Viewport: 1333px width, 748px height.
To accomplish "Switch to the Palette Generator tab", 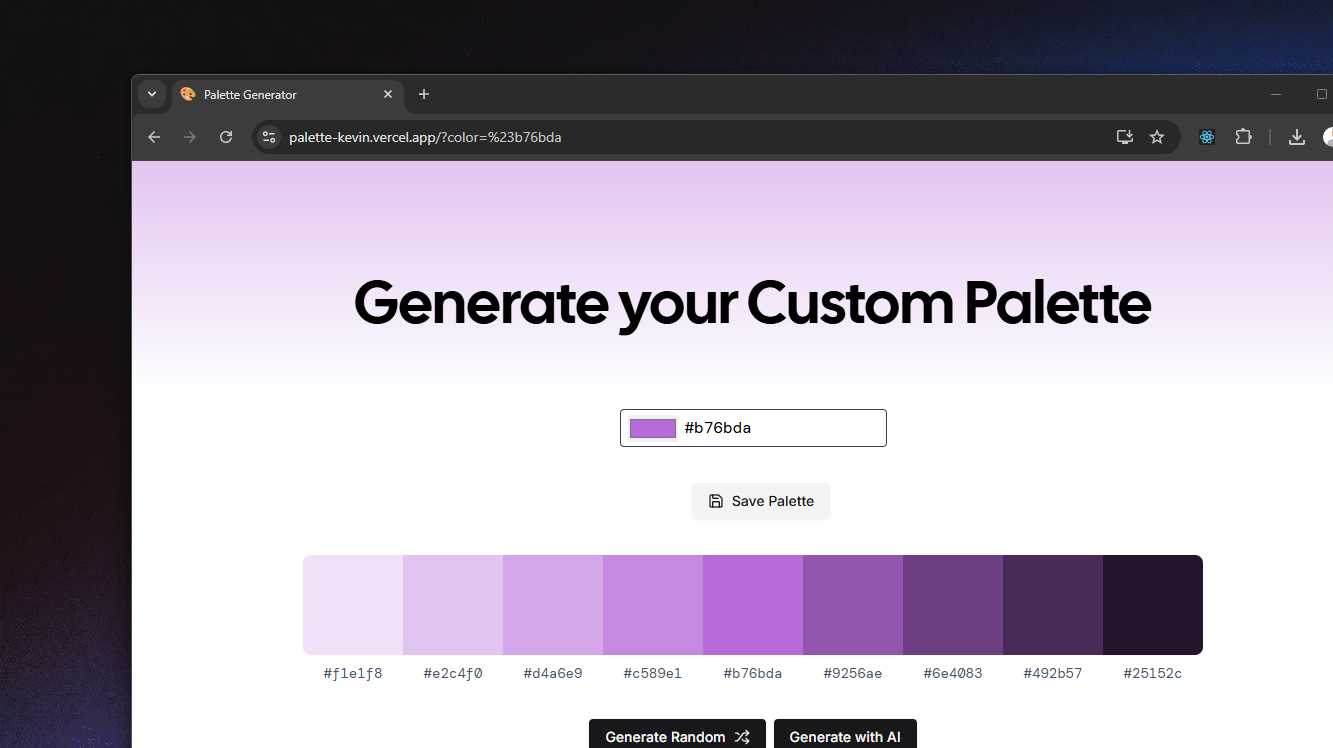I will point(270,94).
